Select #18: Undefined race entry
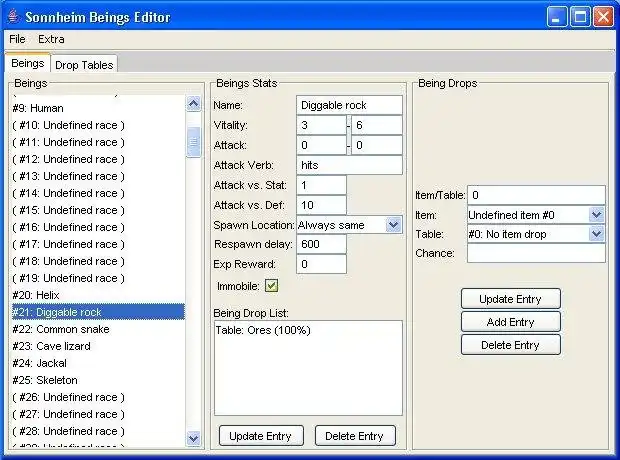 (98, 261)
